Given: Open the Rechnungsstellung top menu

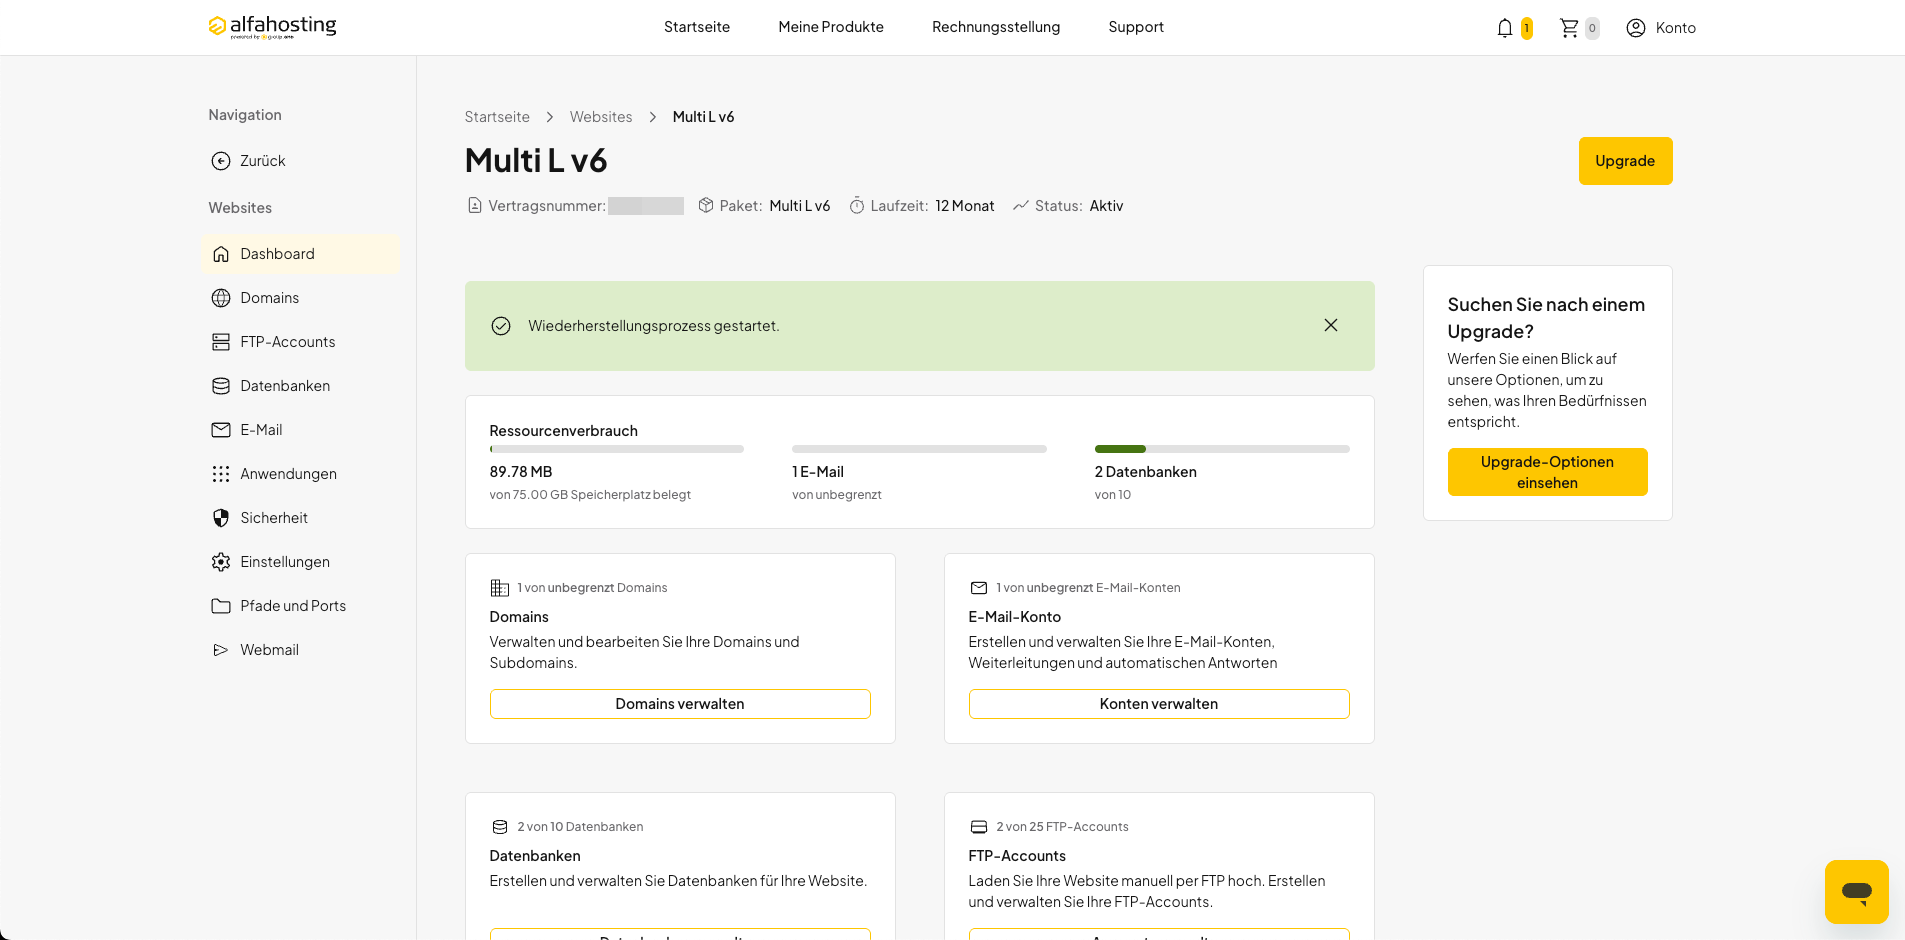Looking at the screenshot, I should click(x=996, y=27).
